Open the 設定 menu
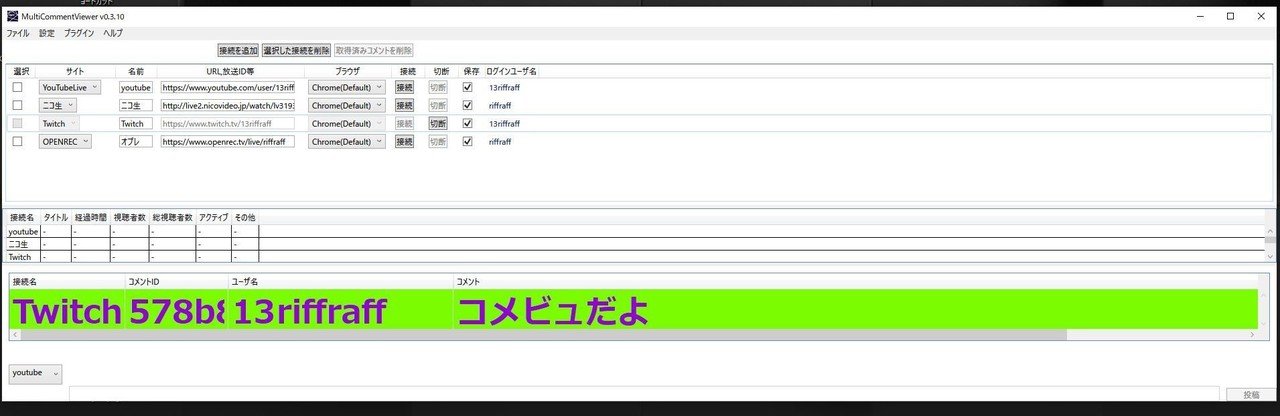This screenshot has width=1280, height=416. tap(47, 33)
